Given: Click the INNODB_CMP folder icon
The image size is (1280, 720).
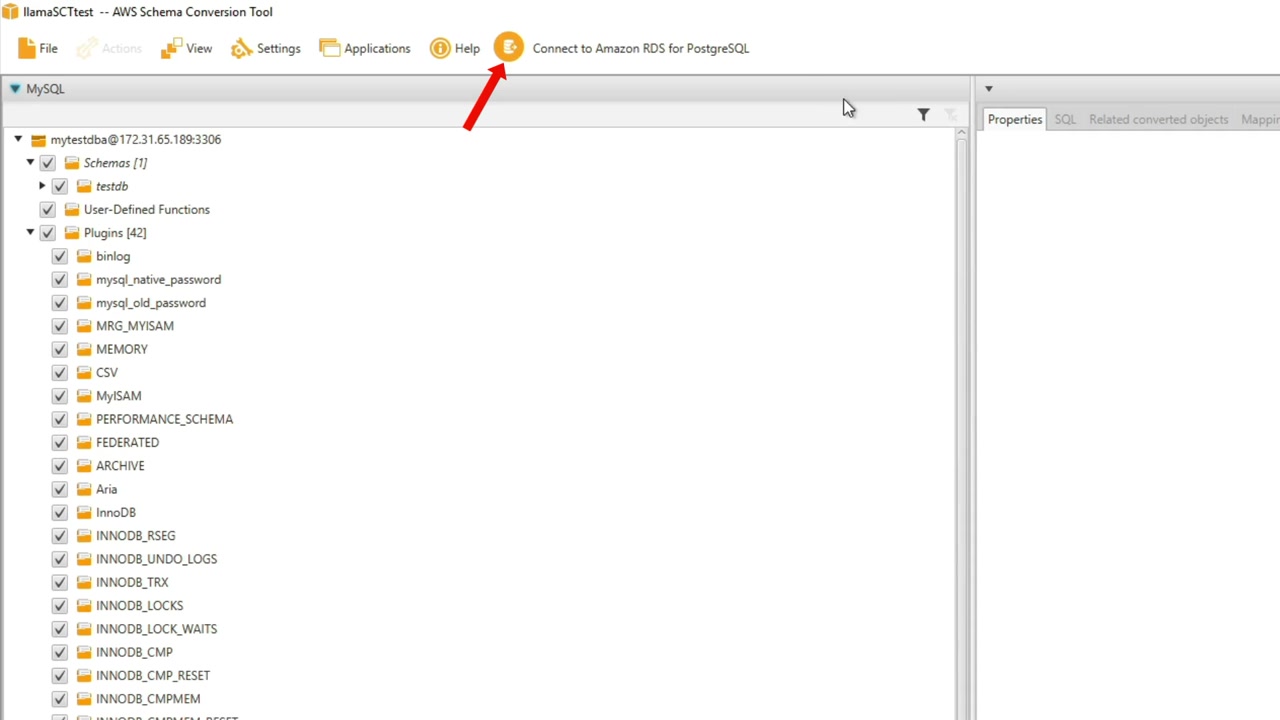Looking at the screenshot, I should point(84,652).
